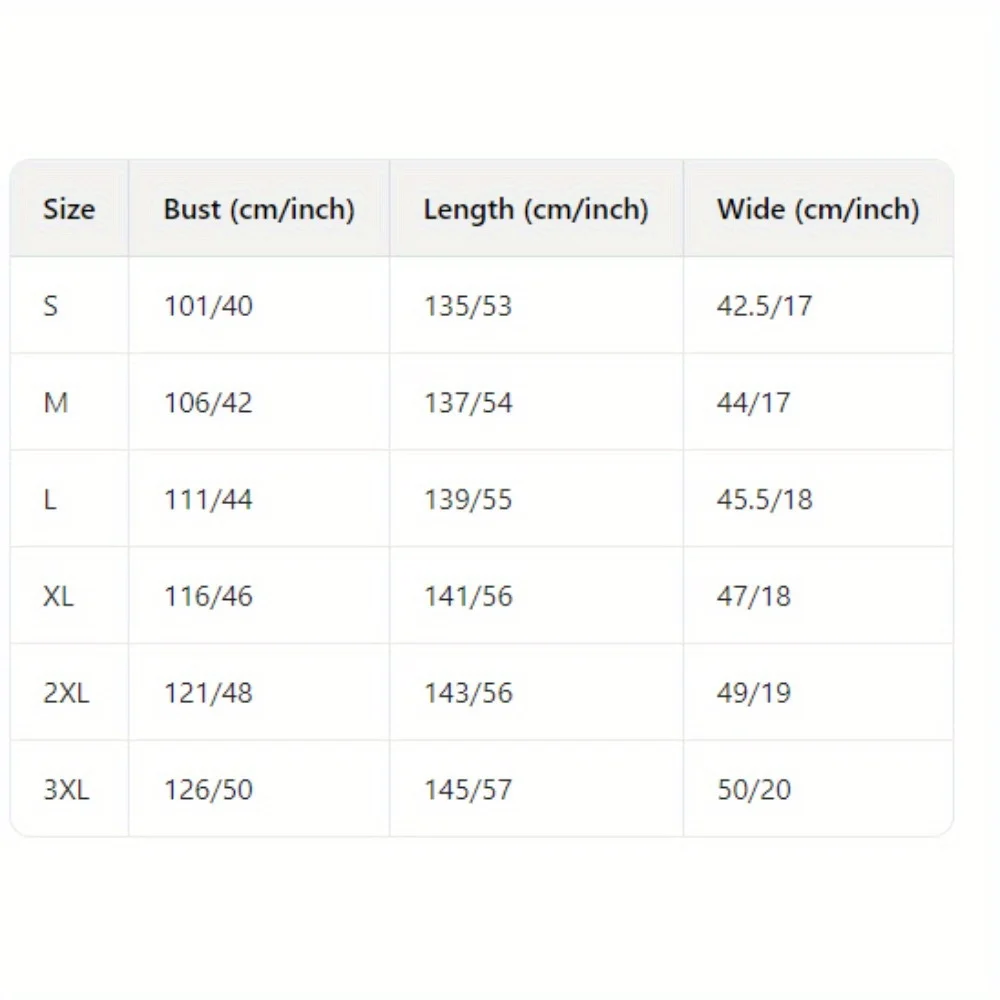Image resolution: width=1000 pixels, height=1000 pixels.
Task: Click bust value 116/46
Action: 208,596
